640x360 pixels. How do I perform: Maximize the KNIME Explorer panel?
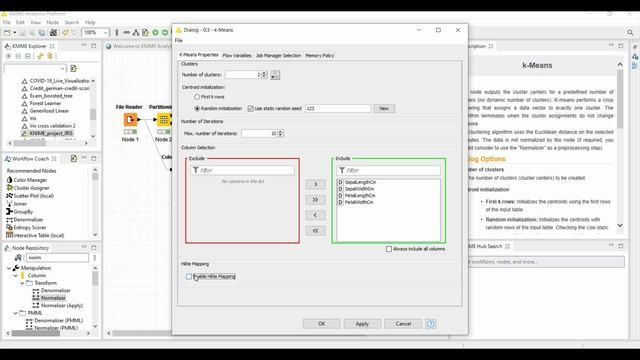click(93, 46)
